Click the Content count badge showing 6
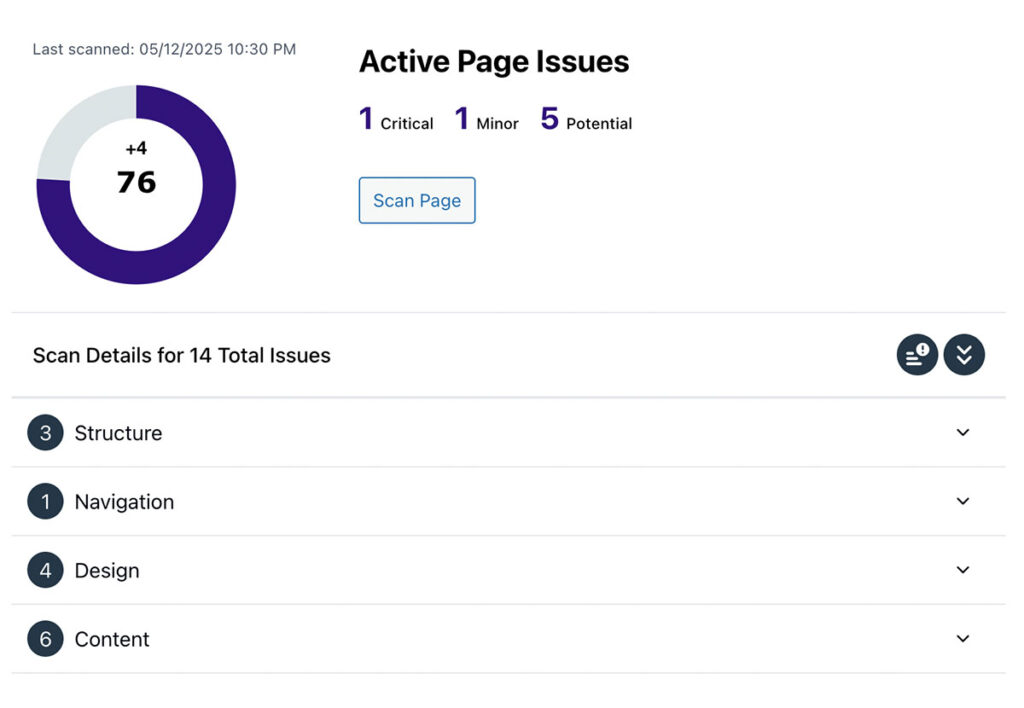1024x708 pixels. tap(45, 638)
